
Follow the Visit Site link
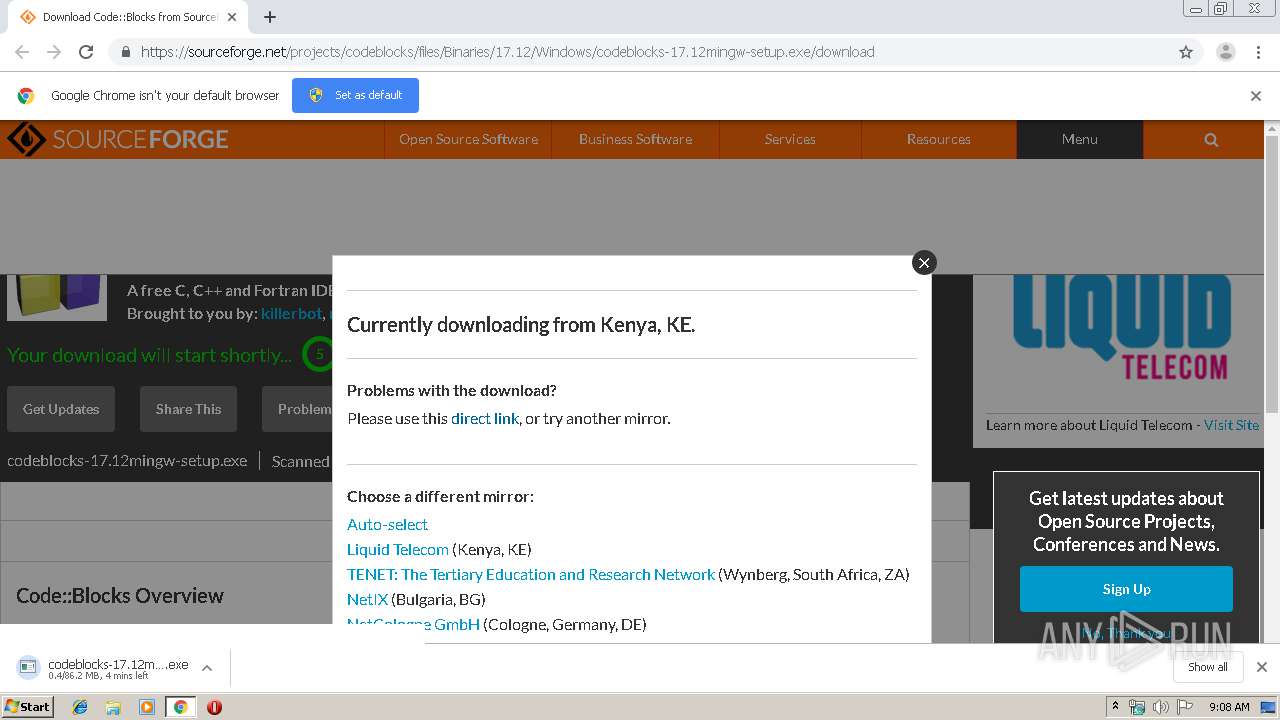[1231, 425]
